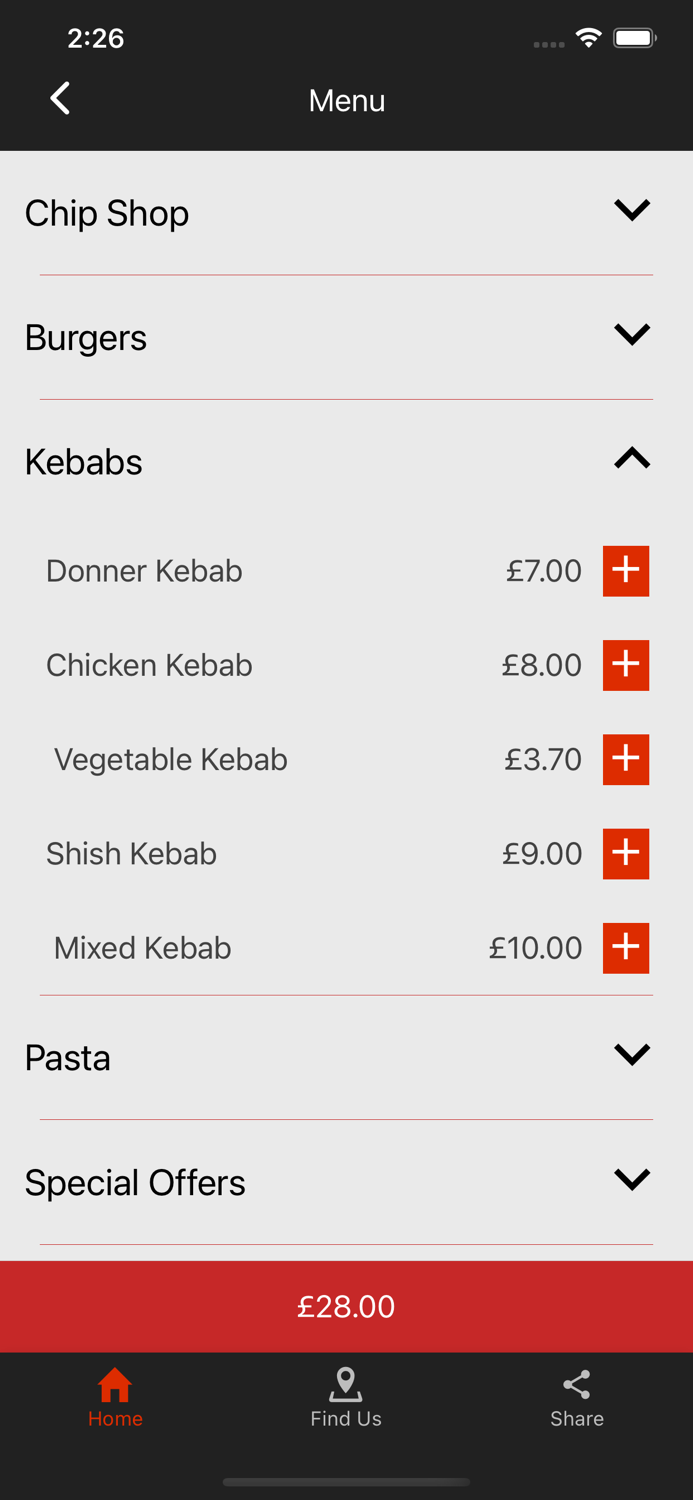Expand the Pasta category
Screen dimensions: 693x1500
(631, 1053)
